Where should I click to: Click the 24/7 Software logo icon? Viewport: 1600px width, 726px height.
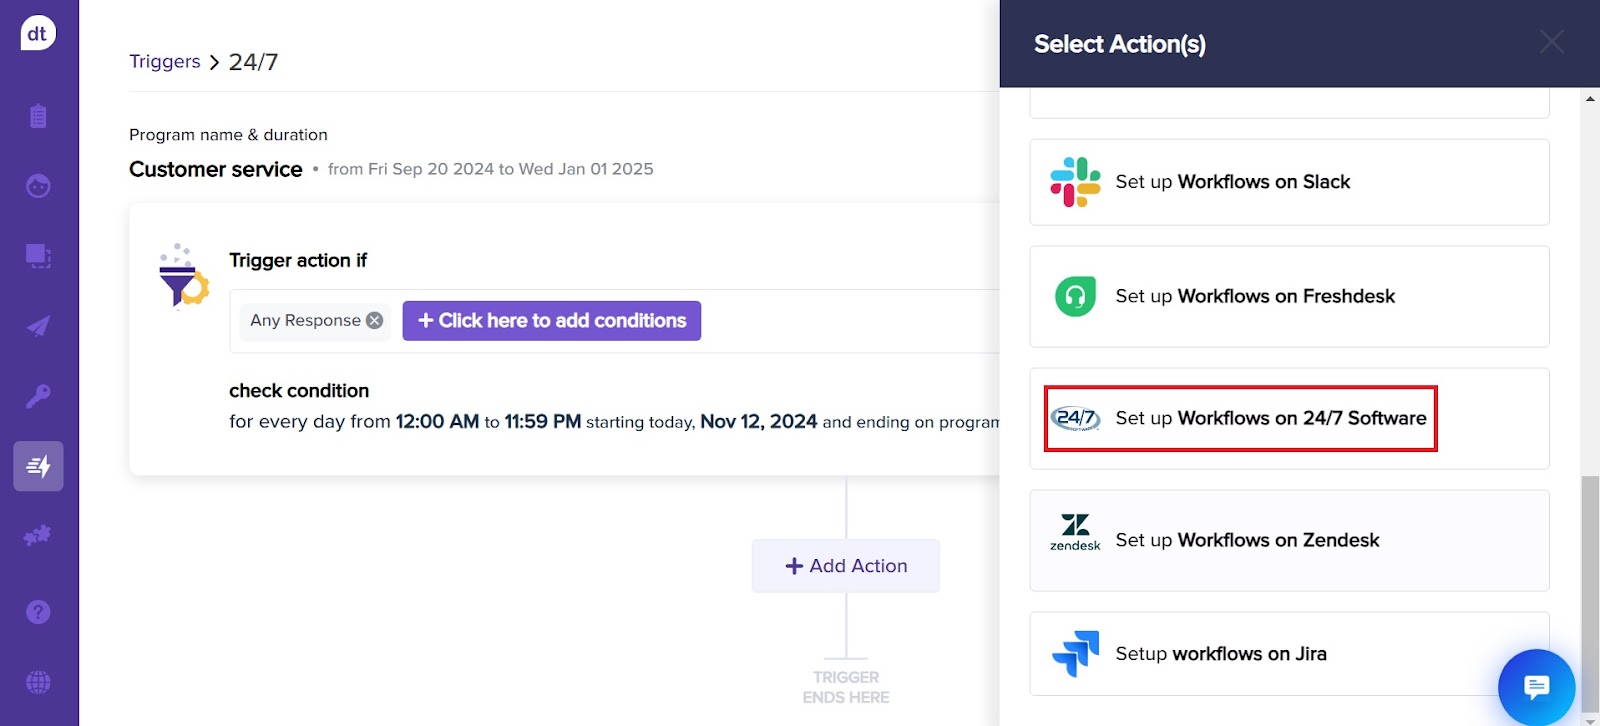click(x=1075, y=418)
